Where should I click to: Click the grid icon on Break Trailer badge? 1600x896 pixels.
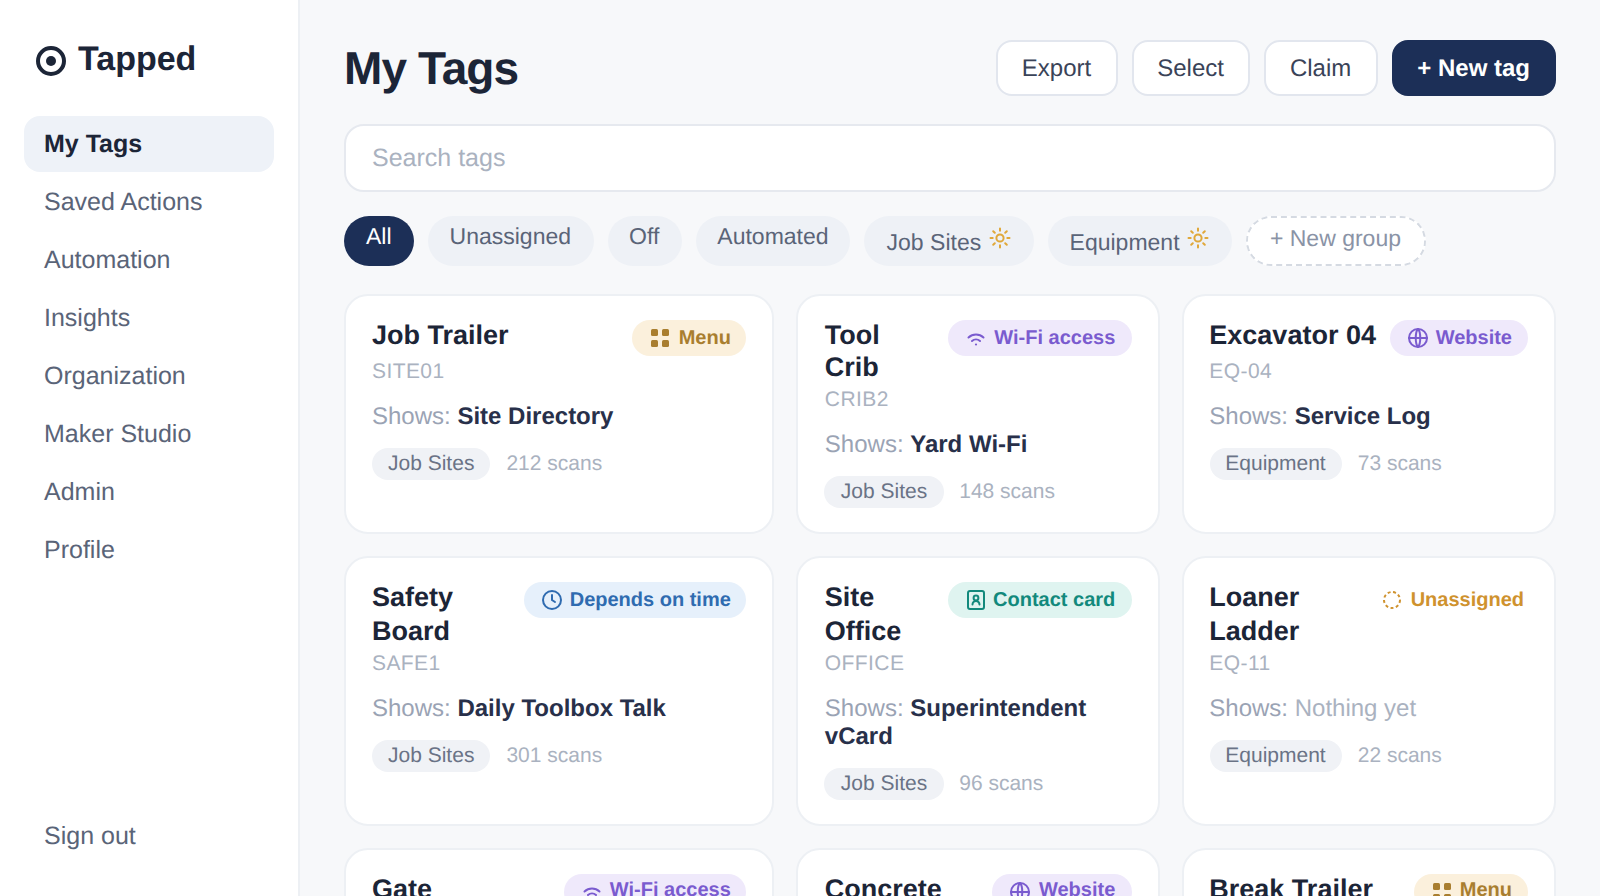pos(1442,889)
